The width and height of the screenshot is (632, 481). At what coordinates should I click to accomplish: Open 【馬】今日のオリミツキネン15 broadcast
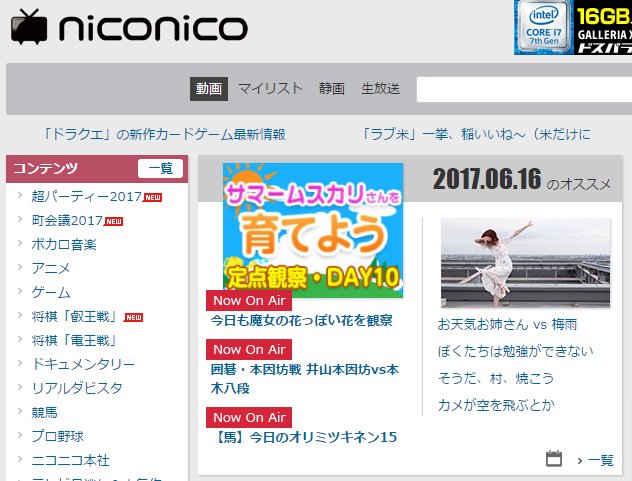[x=305, y=437]
